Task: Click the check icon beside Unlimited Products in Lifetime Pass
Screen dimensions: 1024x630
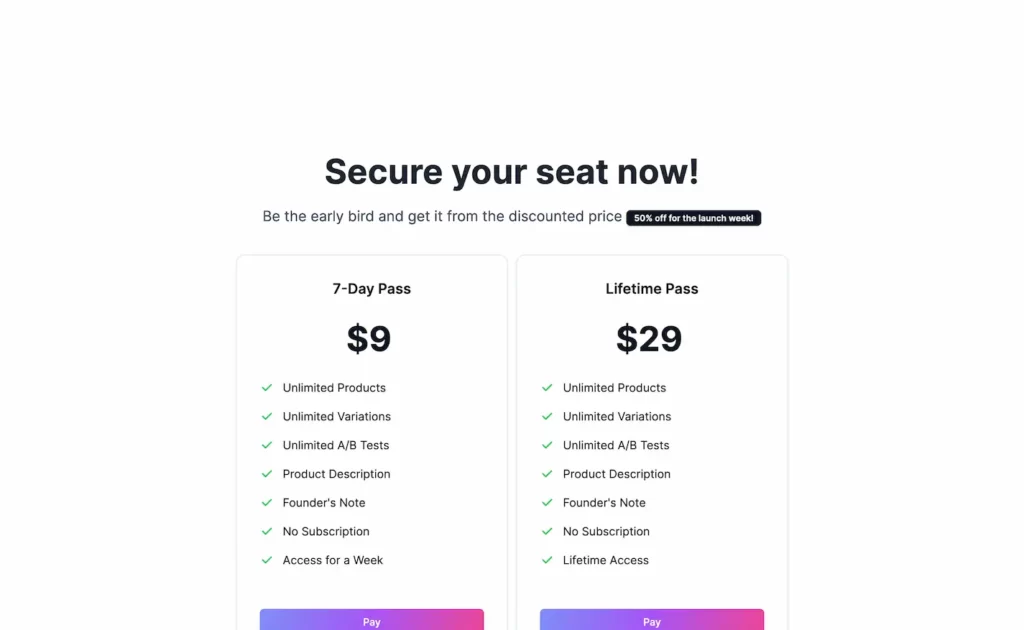Action: [x=547, y=388]
